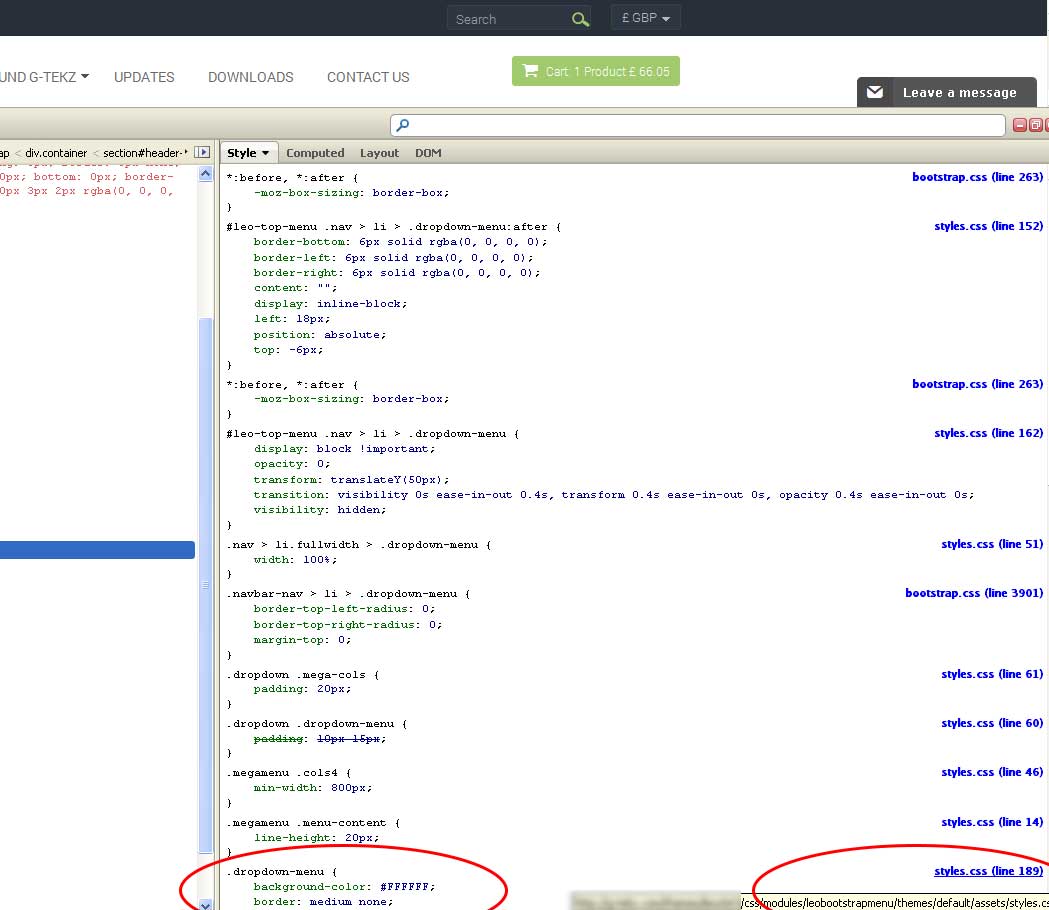Open the £ GBP currency dropdown
Screen dimensions: 1049x910
[x=645, y=18]
